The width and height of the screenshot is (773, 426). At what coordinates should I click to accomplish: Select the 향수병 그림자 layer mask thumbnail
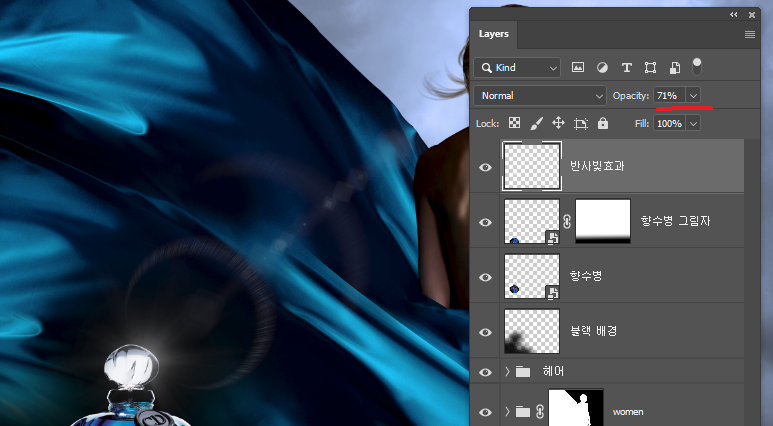click(603, 221)
